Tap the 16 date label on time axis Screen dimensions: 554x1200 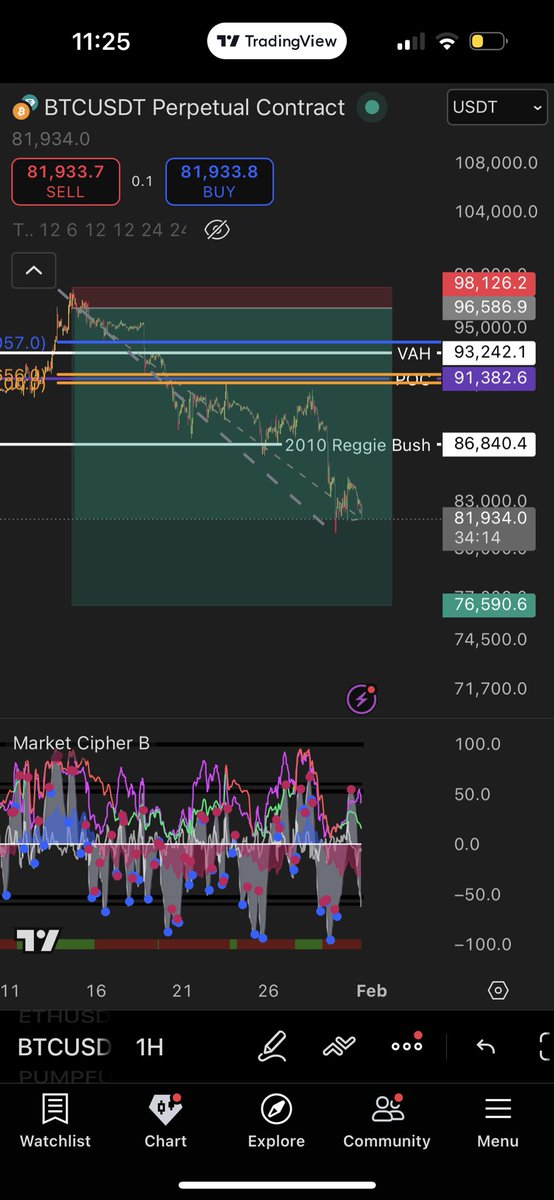pos(96,990)
